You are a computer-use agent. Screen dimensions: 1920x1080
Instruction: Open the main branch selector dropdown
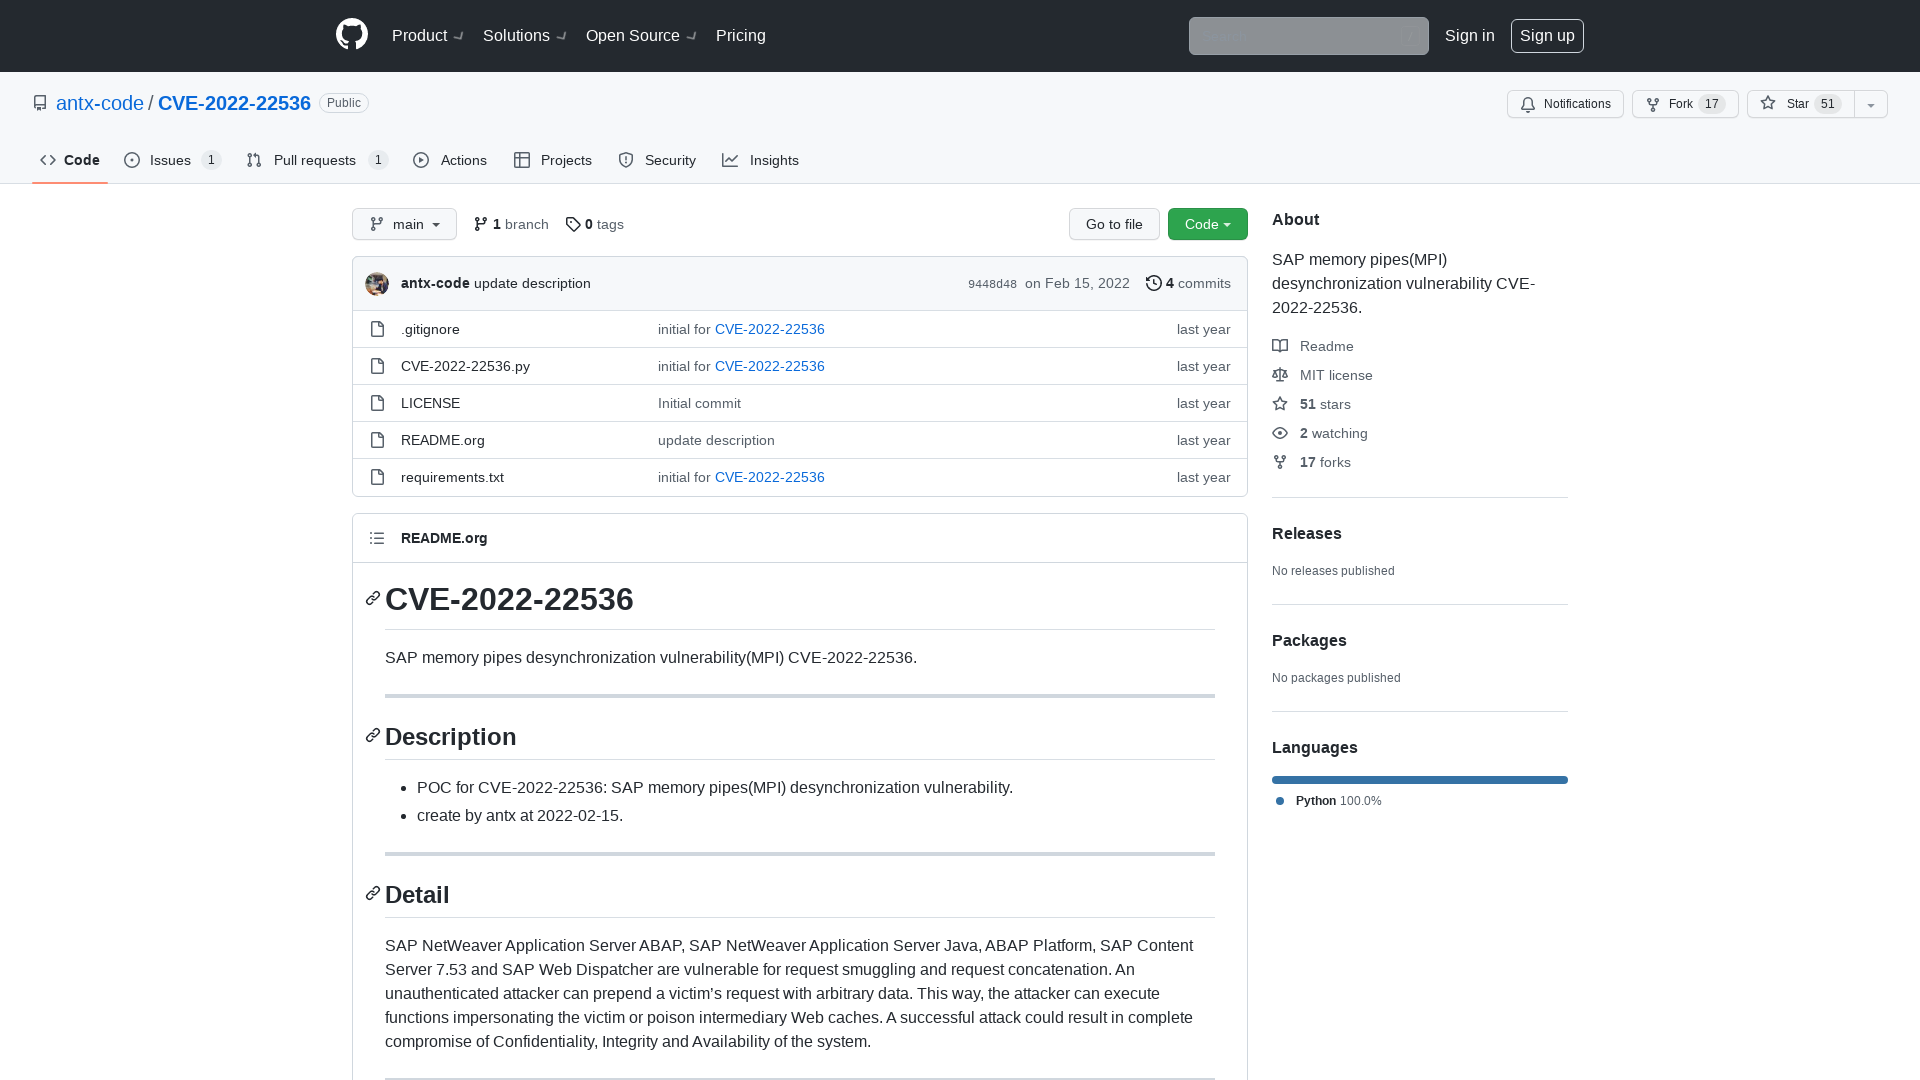tap(404, 224)
